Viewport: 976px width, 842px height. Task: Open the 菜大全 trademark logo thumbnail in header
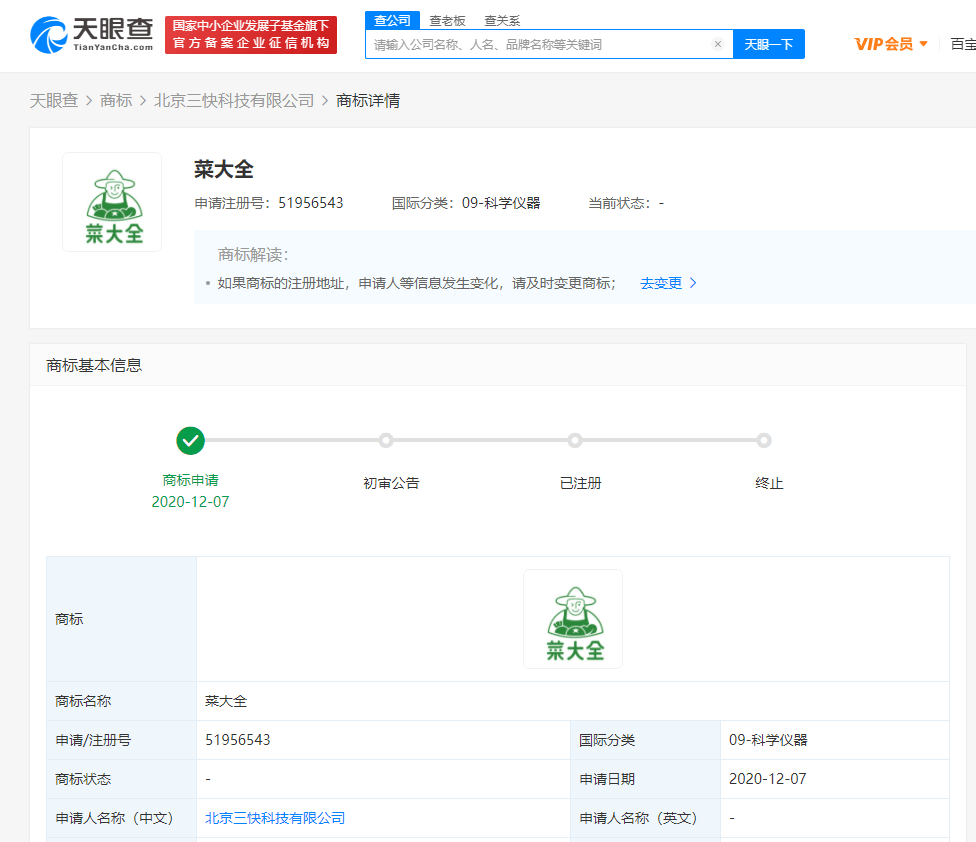coord(112,202)
